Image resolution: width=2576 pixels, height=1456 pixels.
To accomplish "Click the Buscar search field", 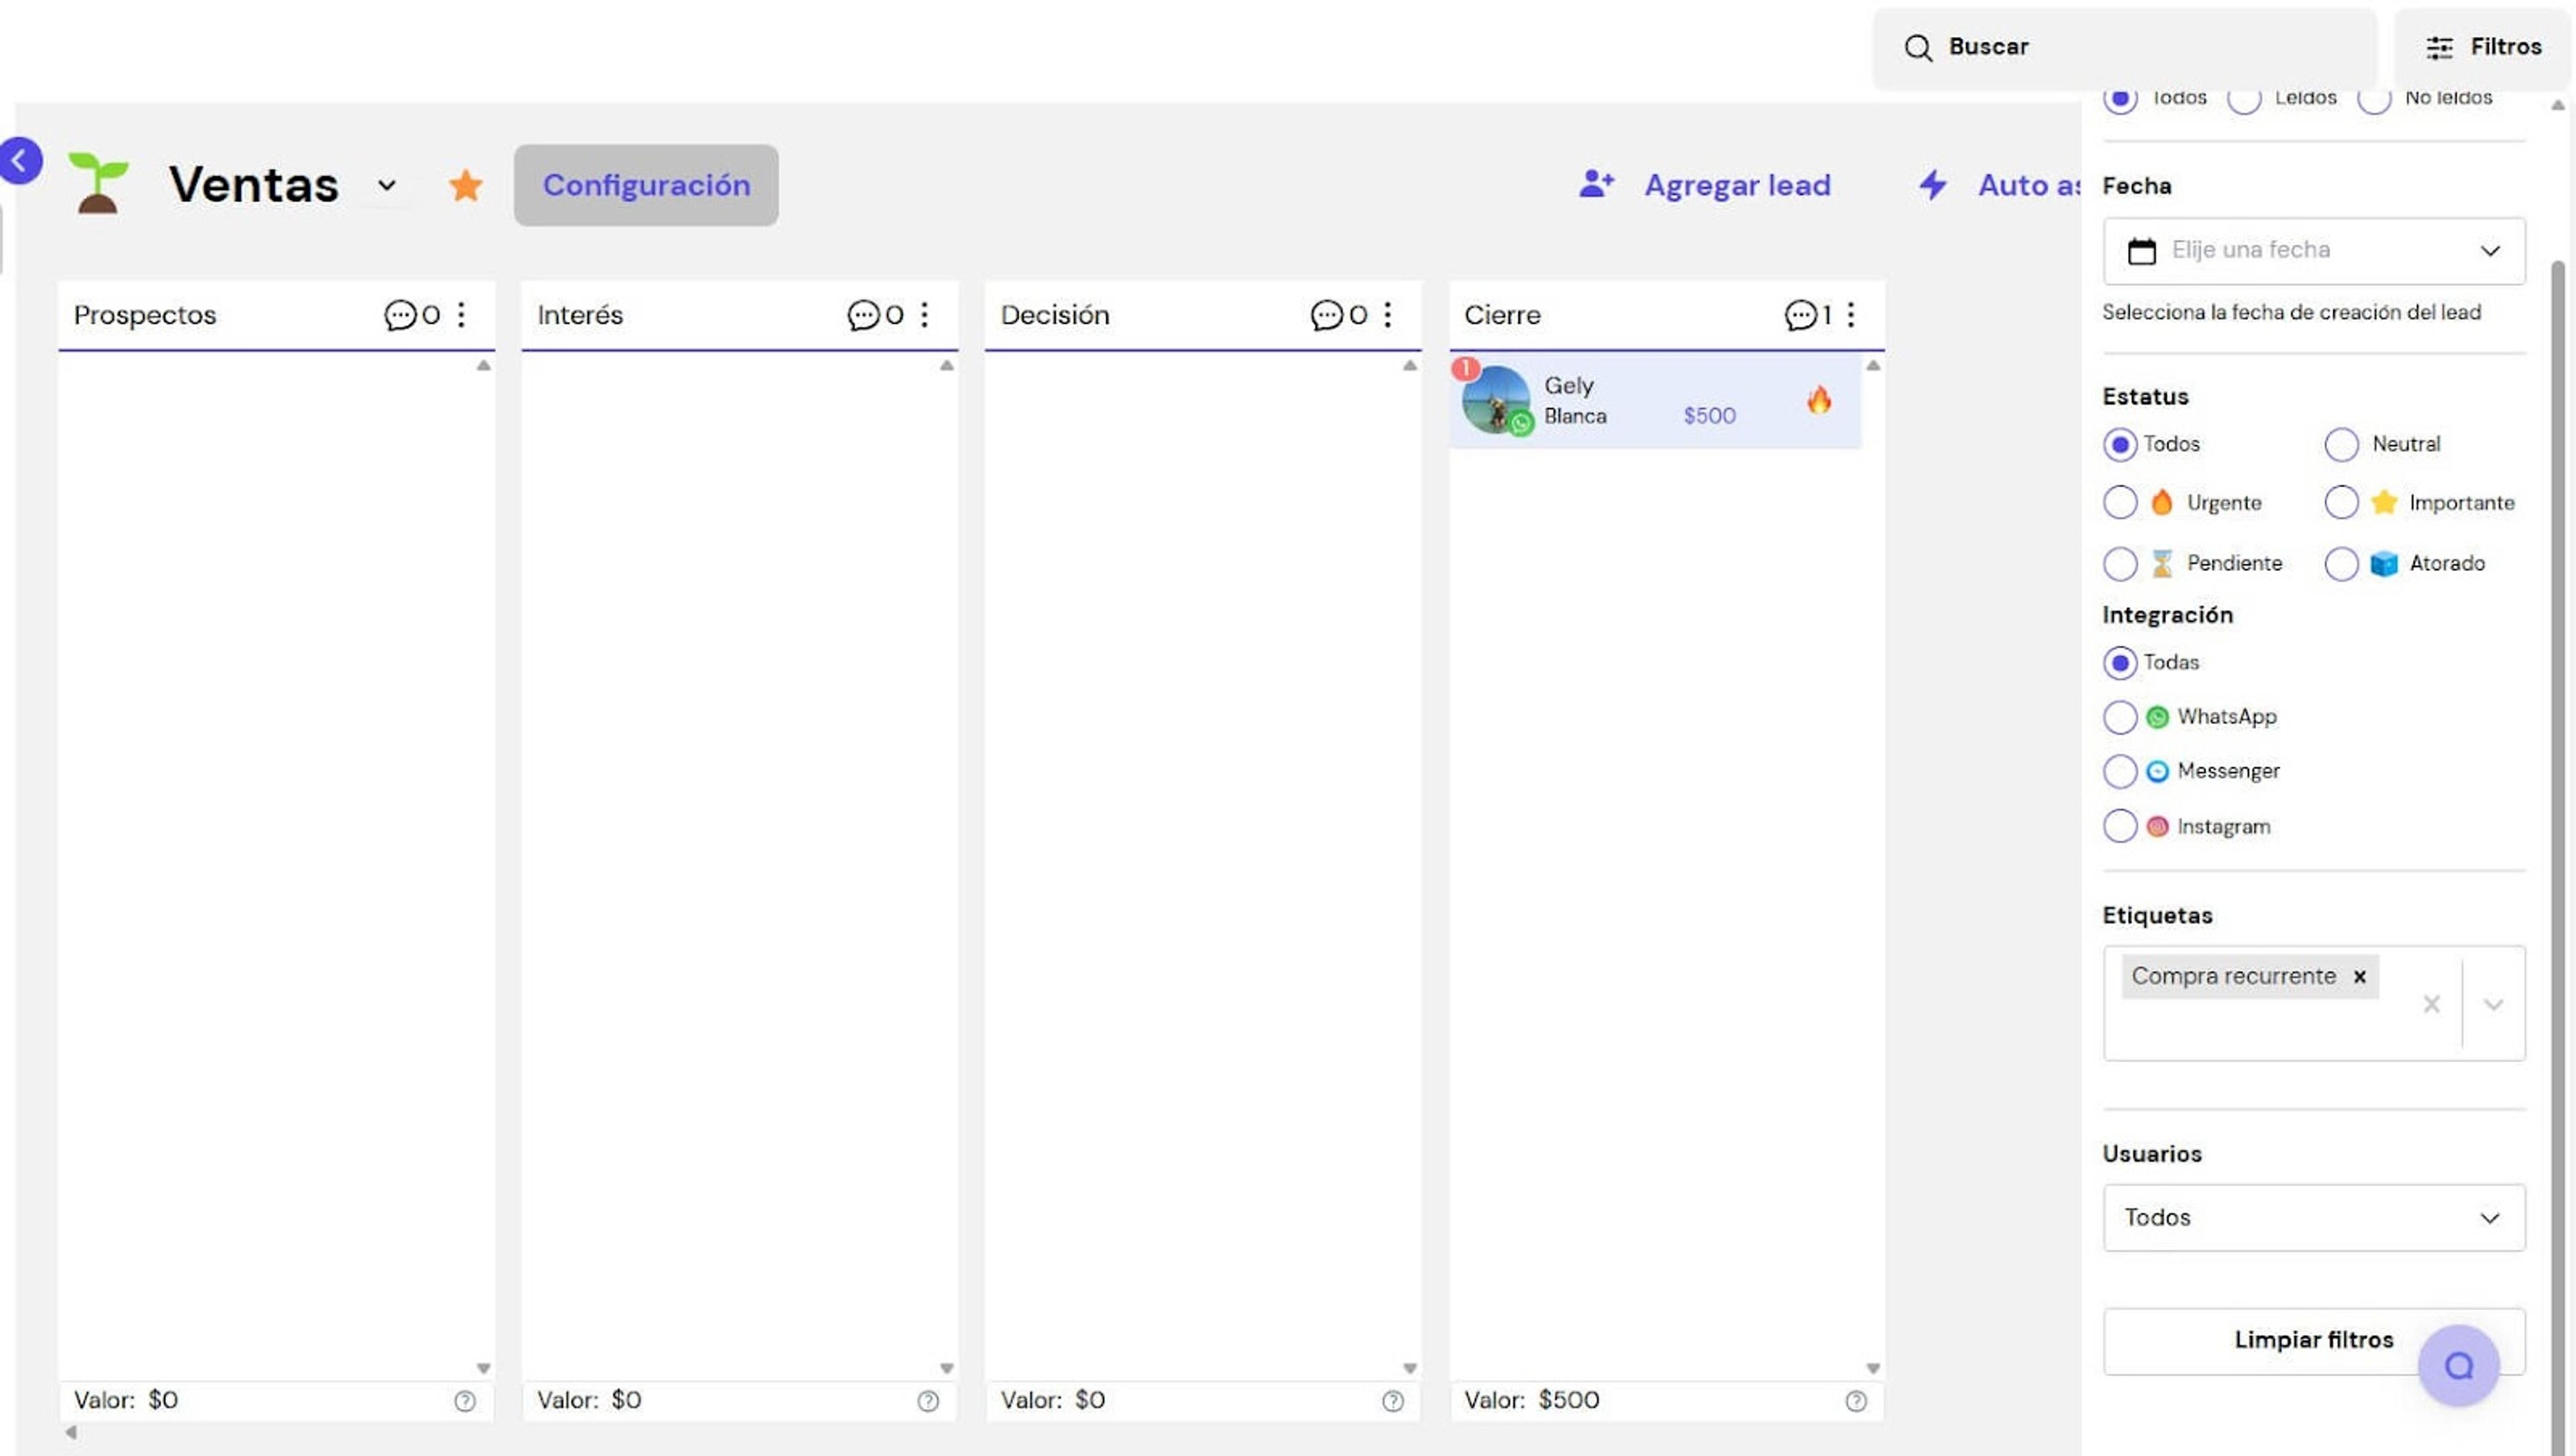I will (2124, 47).
